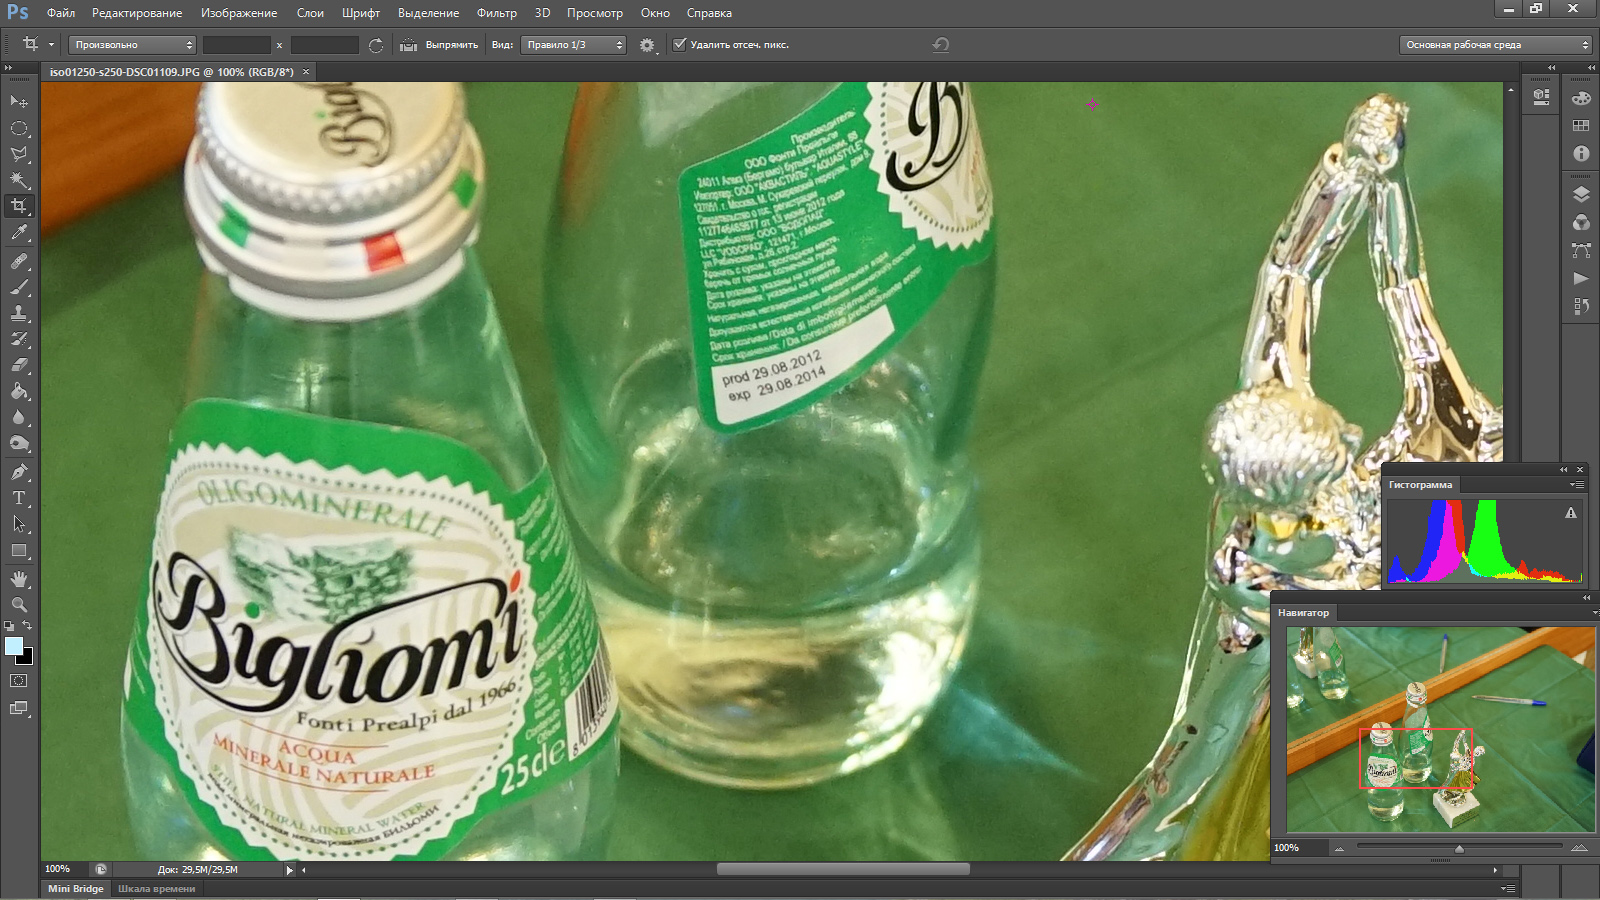The width and height of the screenshot is (1600, 900).
Task: Reset default foreground and background colors
Action: click(9, 626)
